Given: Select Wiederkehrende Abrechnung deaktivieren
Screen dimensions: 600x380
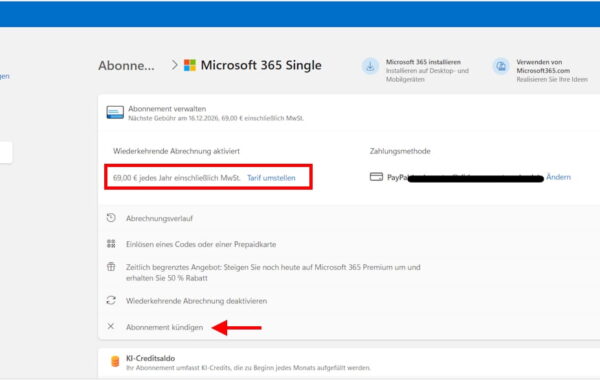Looking at the screenshot, I should (196, 301).
